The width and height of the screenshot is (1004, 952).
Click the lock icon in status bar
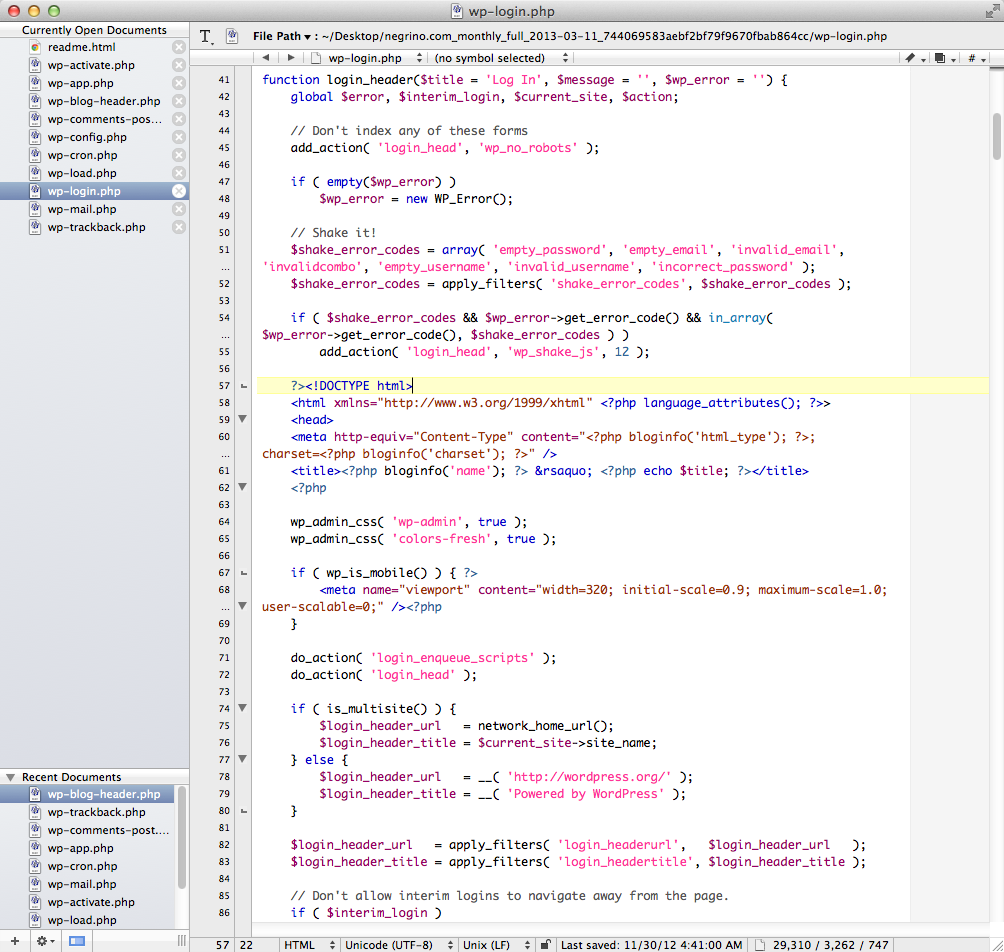pyautogui.click(x=546, y=944)
